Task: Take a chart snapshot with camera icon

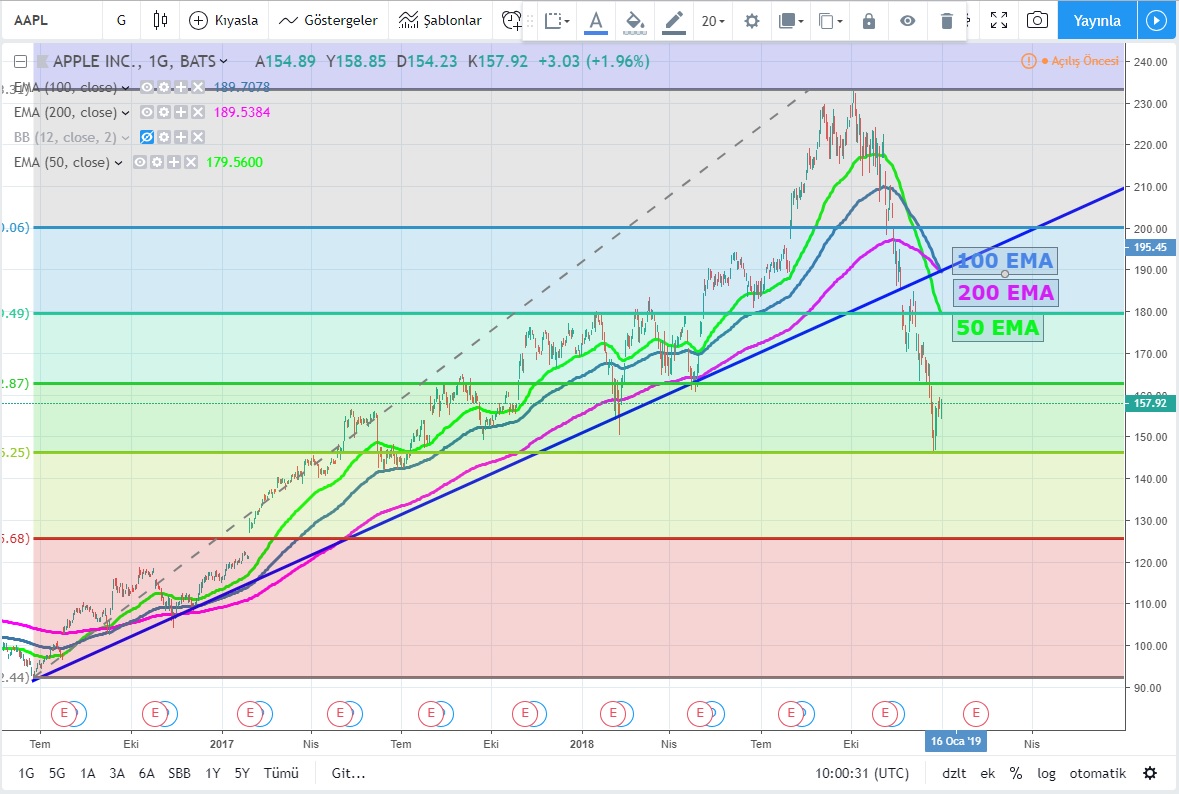Action: point(1038,20)
